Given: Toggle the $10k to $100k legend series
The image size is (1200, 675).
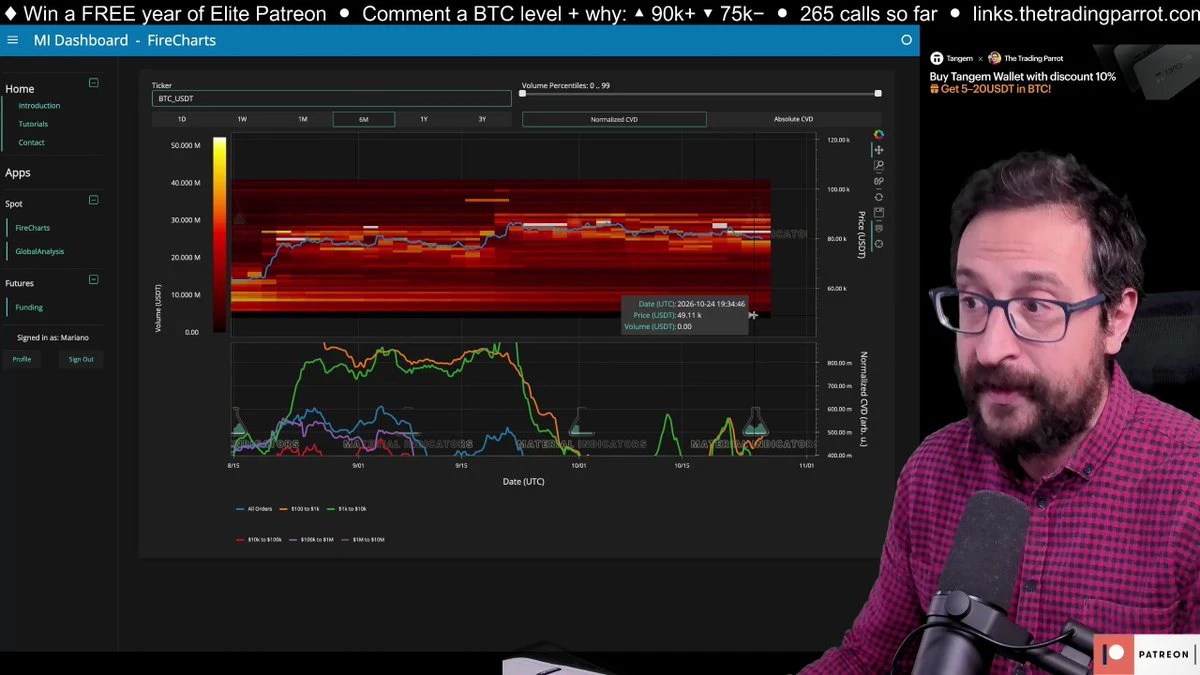Looking at the screenshot, I should 260,540.
